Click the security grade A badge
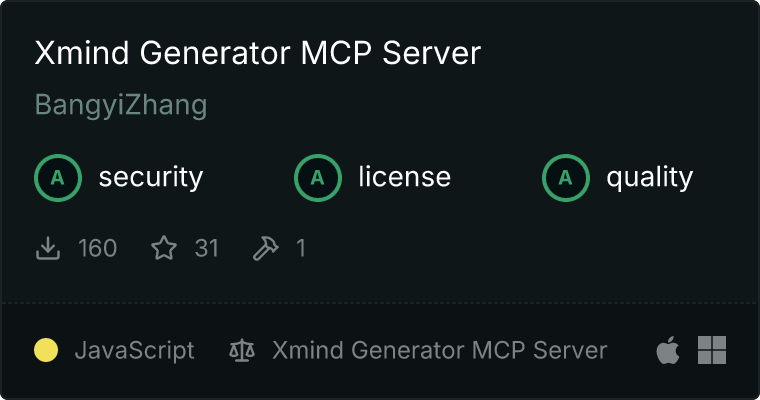 [x=58, y=177]
